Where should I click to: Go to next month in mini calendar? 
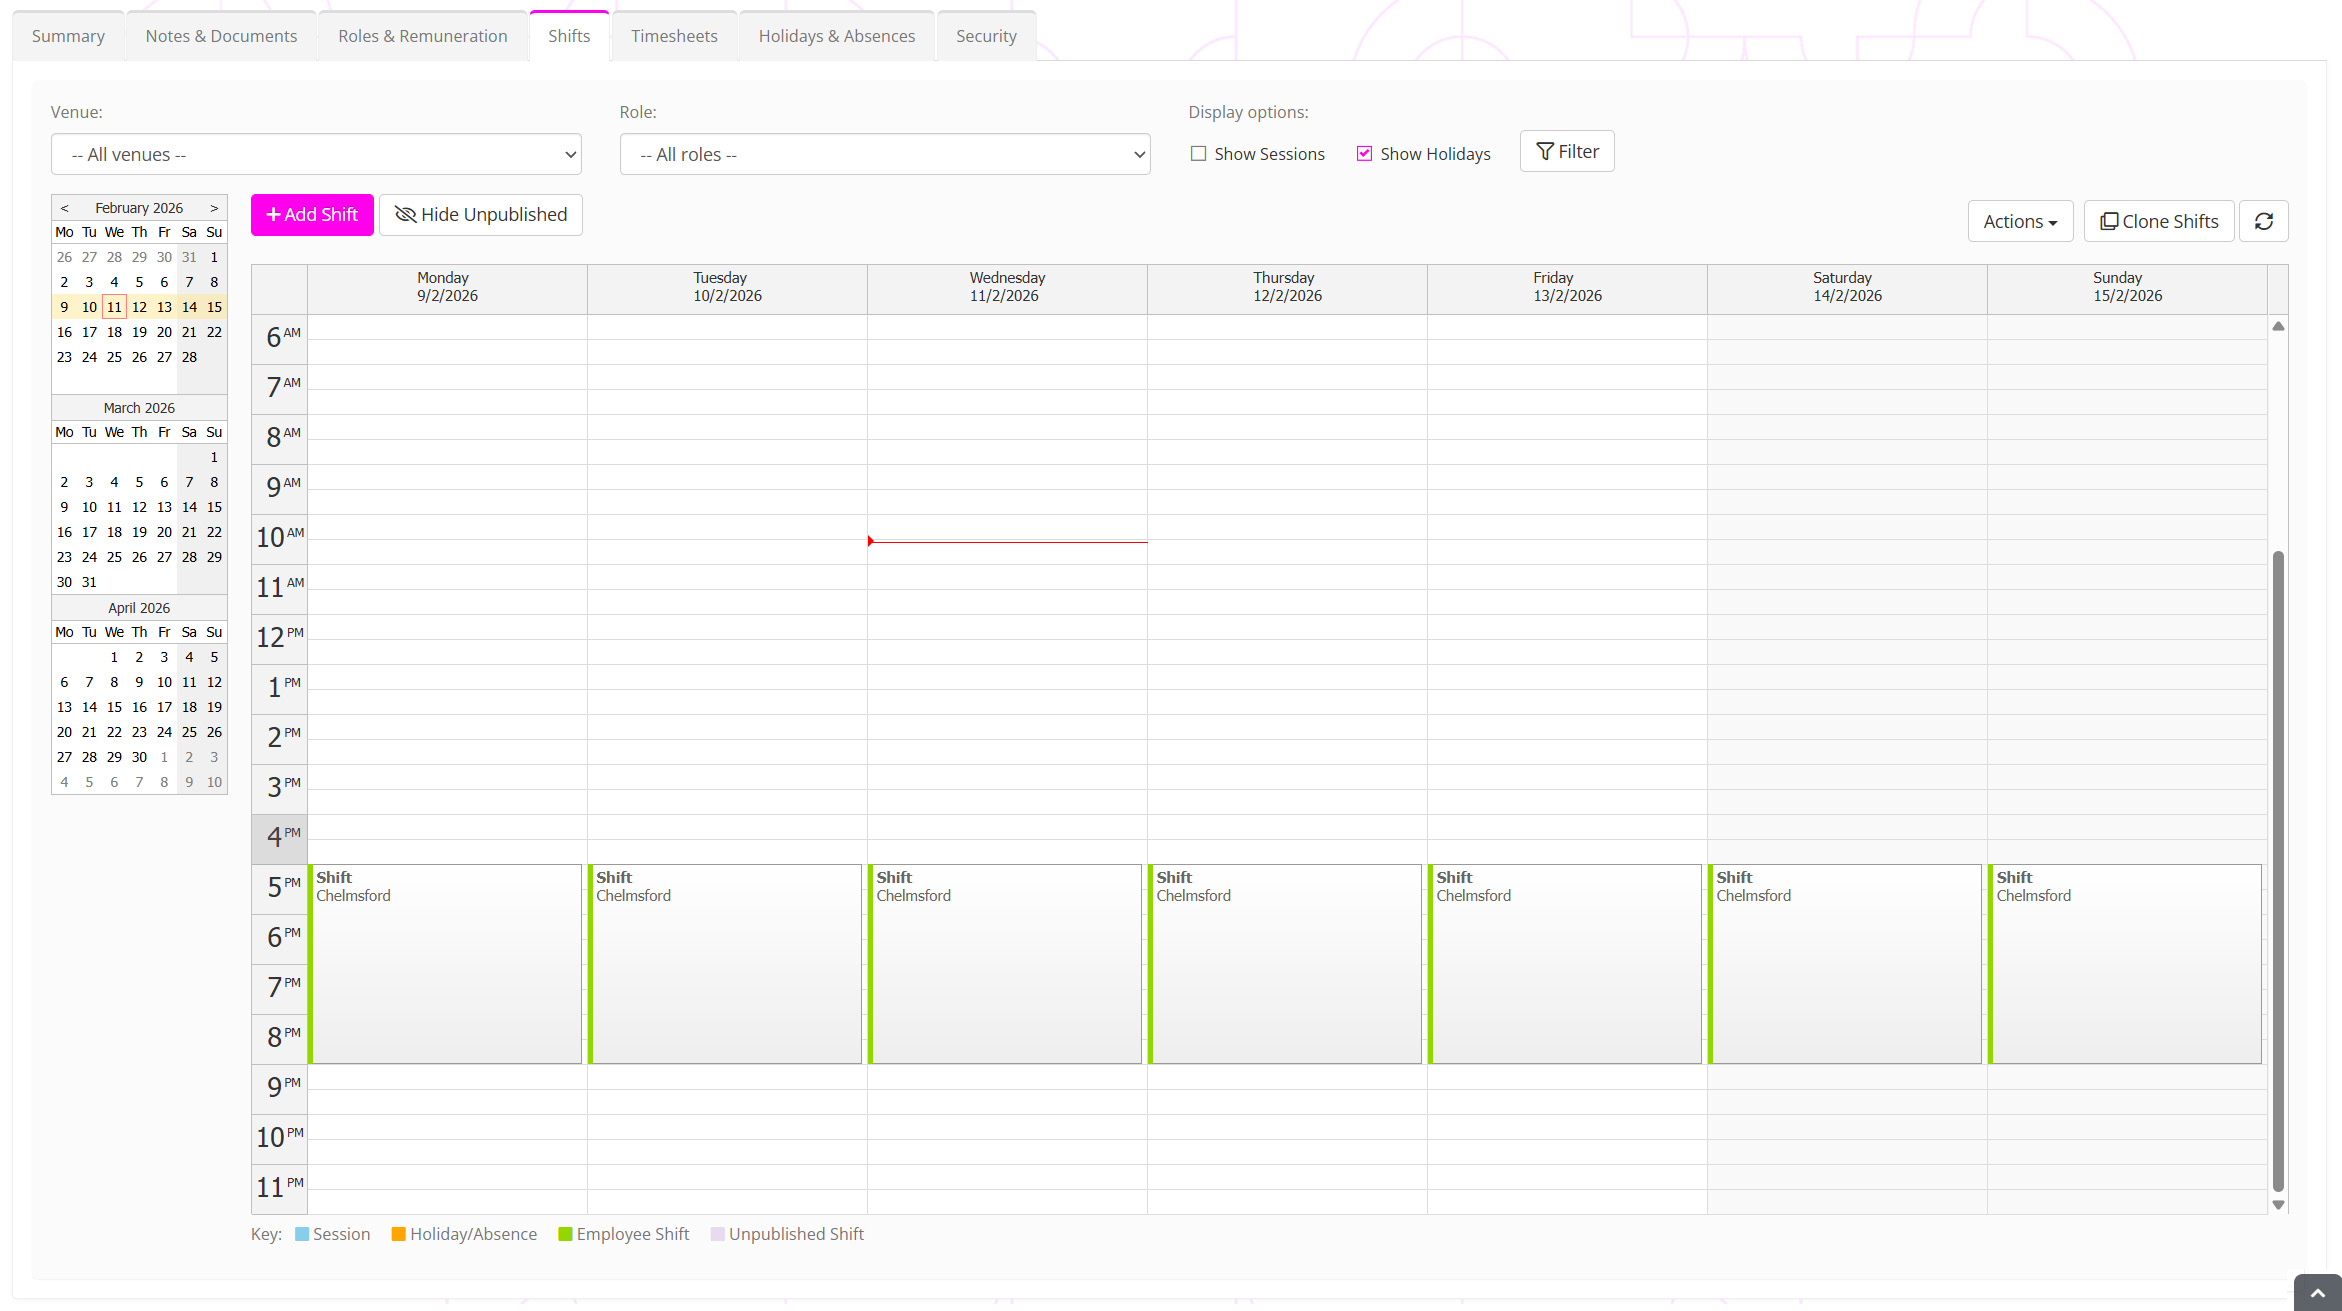(214, 208)
